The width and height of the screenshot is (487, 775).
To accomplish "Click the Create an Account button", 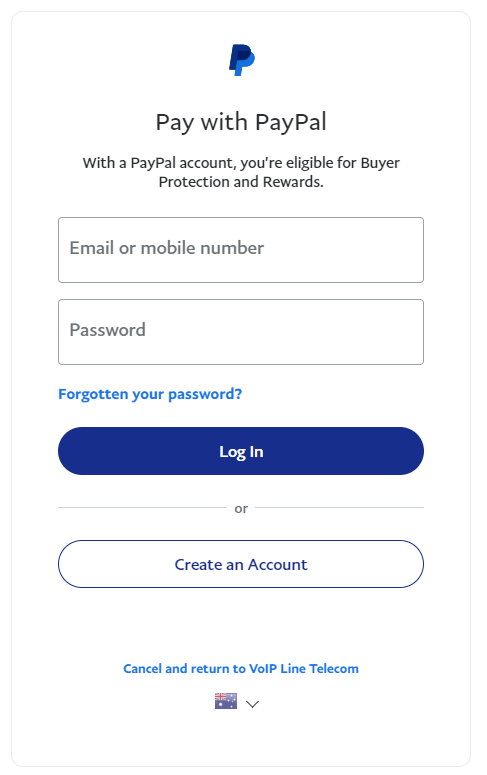I will (241, 564).
